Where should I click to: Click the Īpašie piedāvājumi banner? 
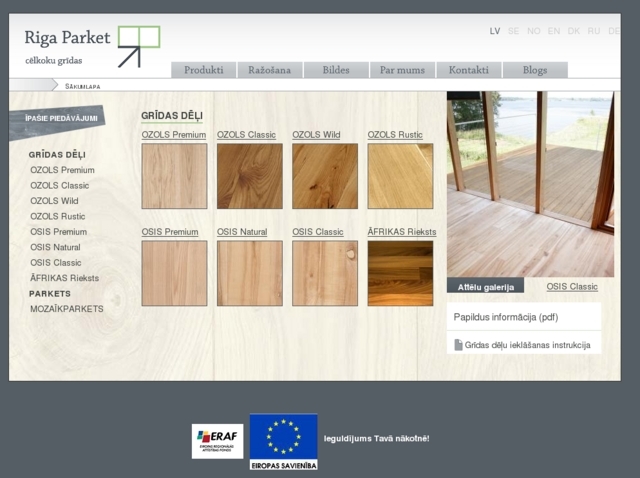click(x=61, y=119)
